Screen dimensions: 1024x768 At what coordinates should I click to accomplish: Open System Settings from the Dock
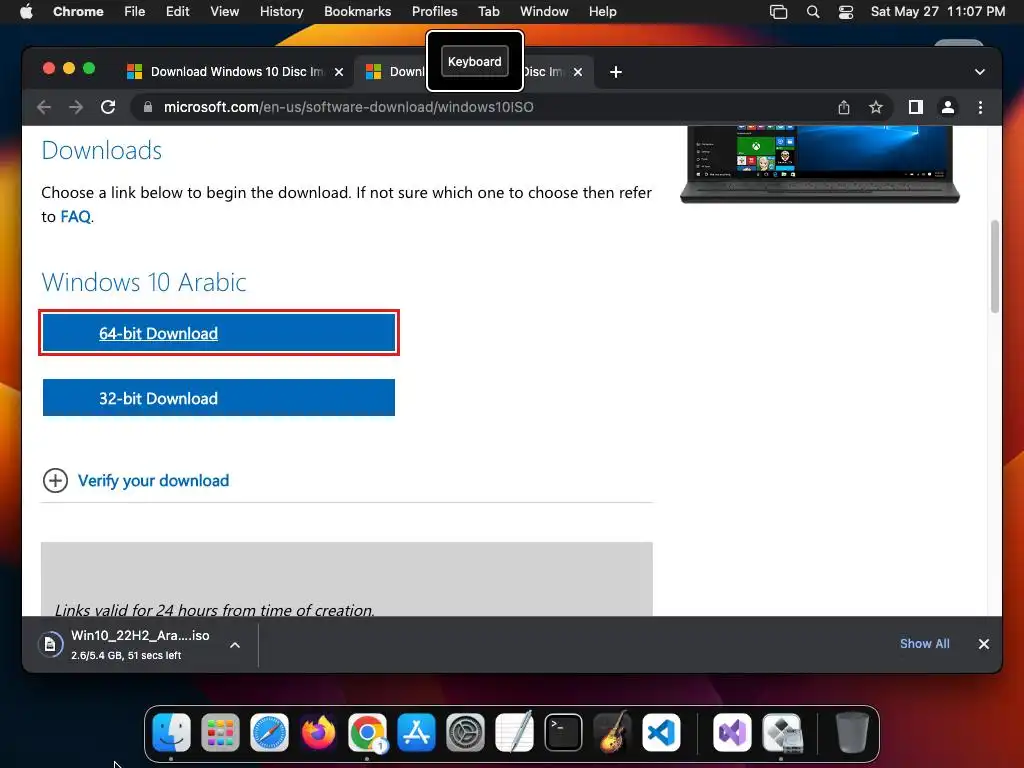point(465,732)
